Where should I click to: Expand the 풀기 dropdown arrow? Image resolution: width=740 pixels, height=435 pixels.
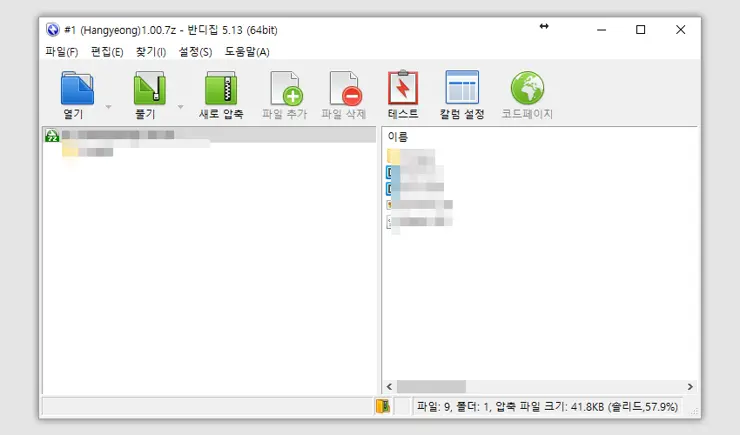(x=180, y=107)
